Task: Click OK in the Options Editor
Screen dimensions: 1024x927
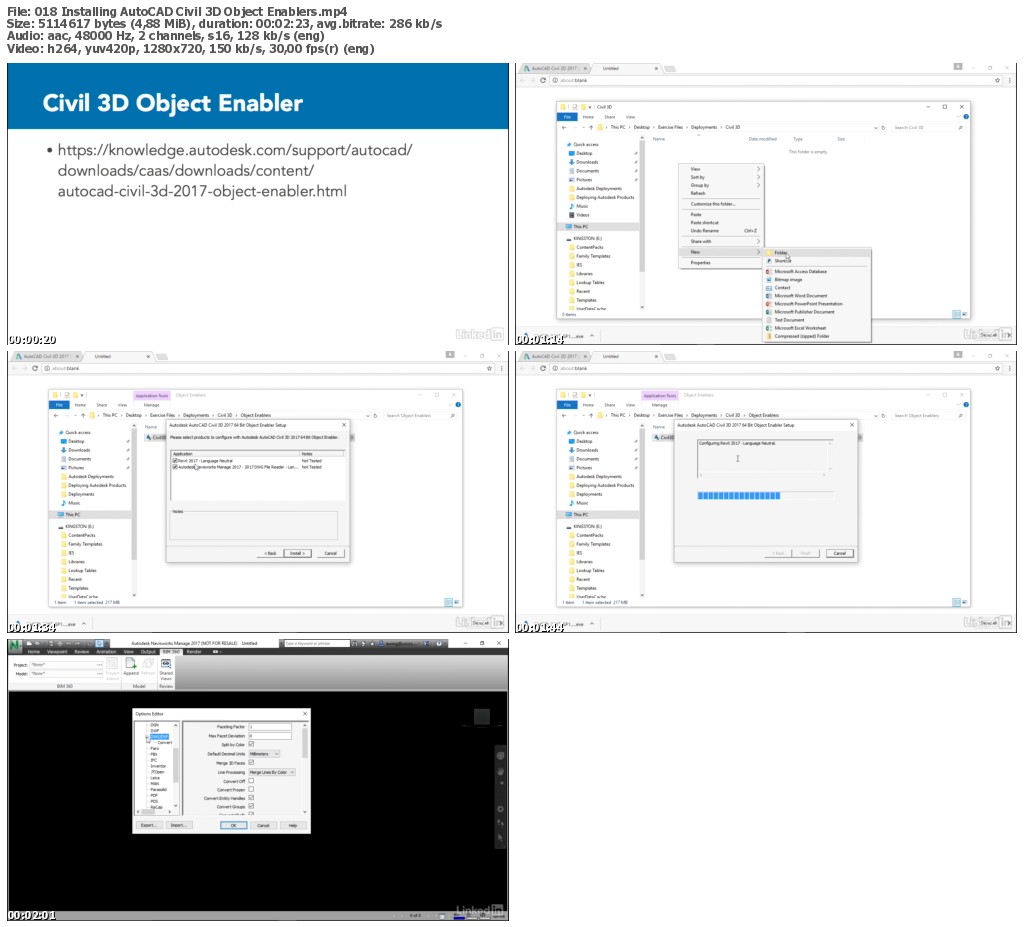Action: tap(233, 826)
